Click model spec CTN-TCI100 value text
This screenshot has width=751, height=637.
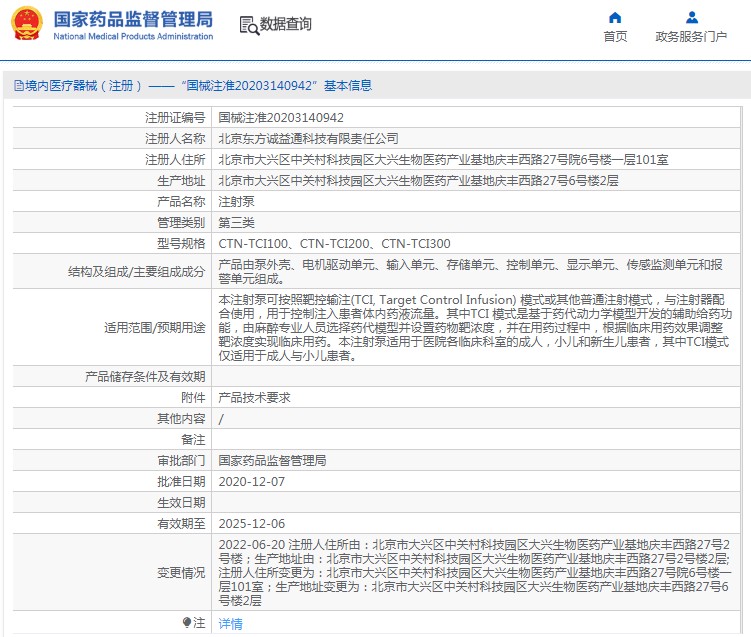[254, 243]
